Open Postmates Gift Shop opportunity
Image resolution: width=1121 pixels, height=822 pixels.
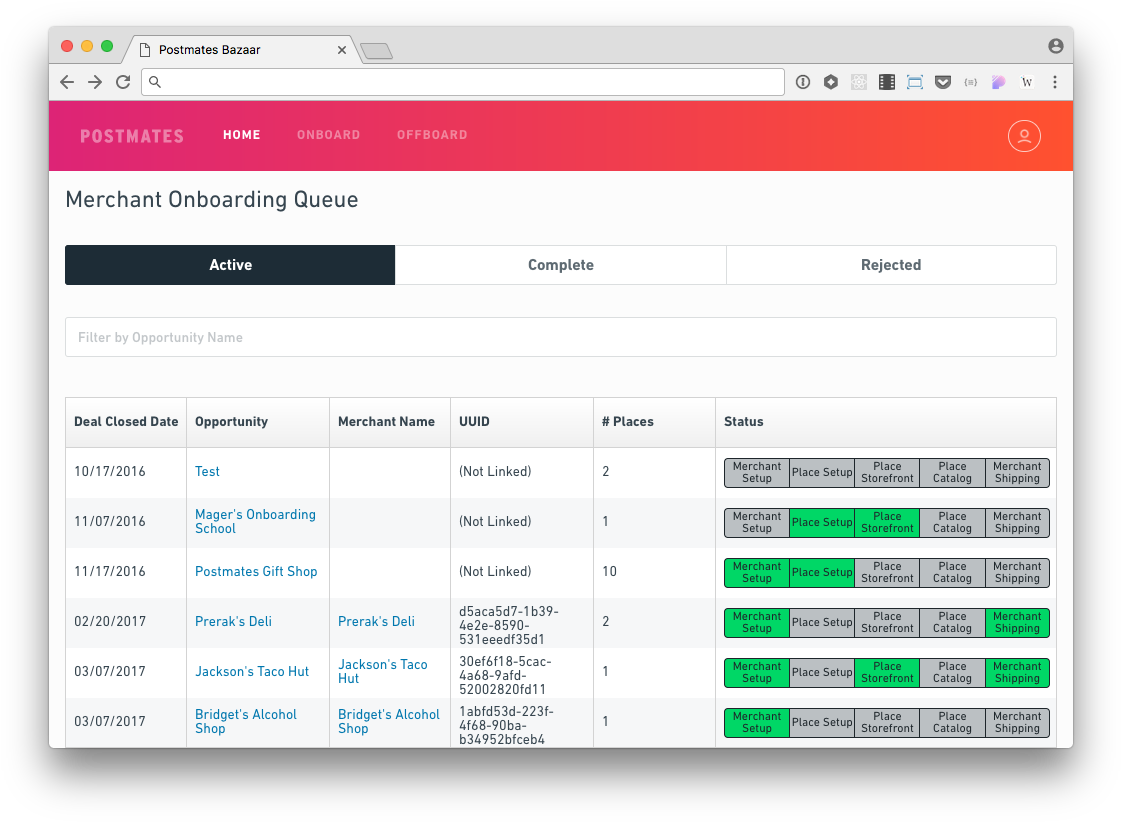(x=256, y=572)
